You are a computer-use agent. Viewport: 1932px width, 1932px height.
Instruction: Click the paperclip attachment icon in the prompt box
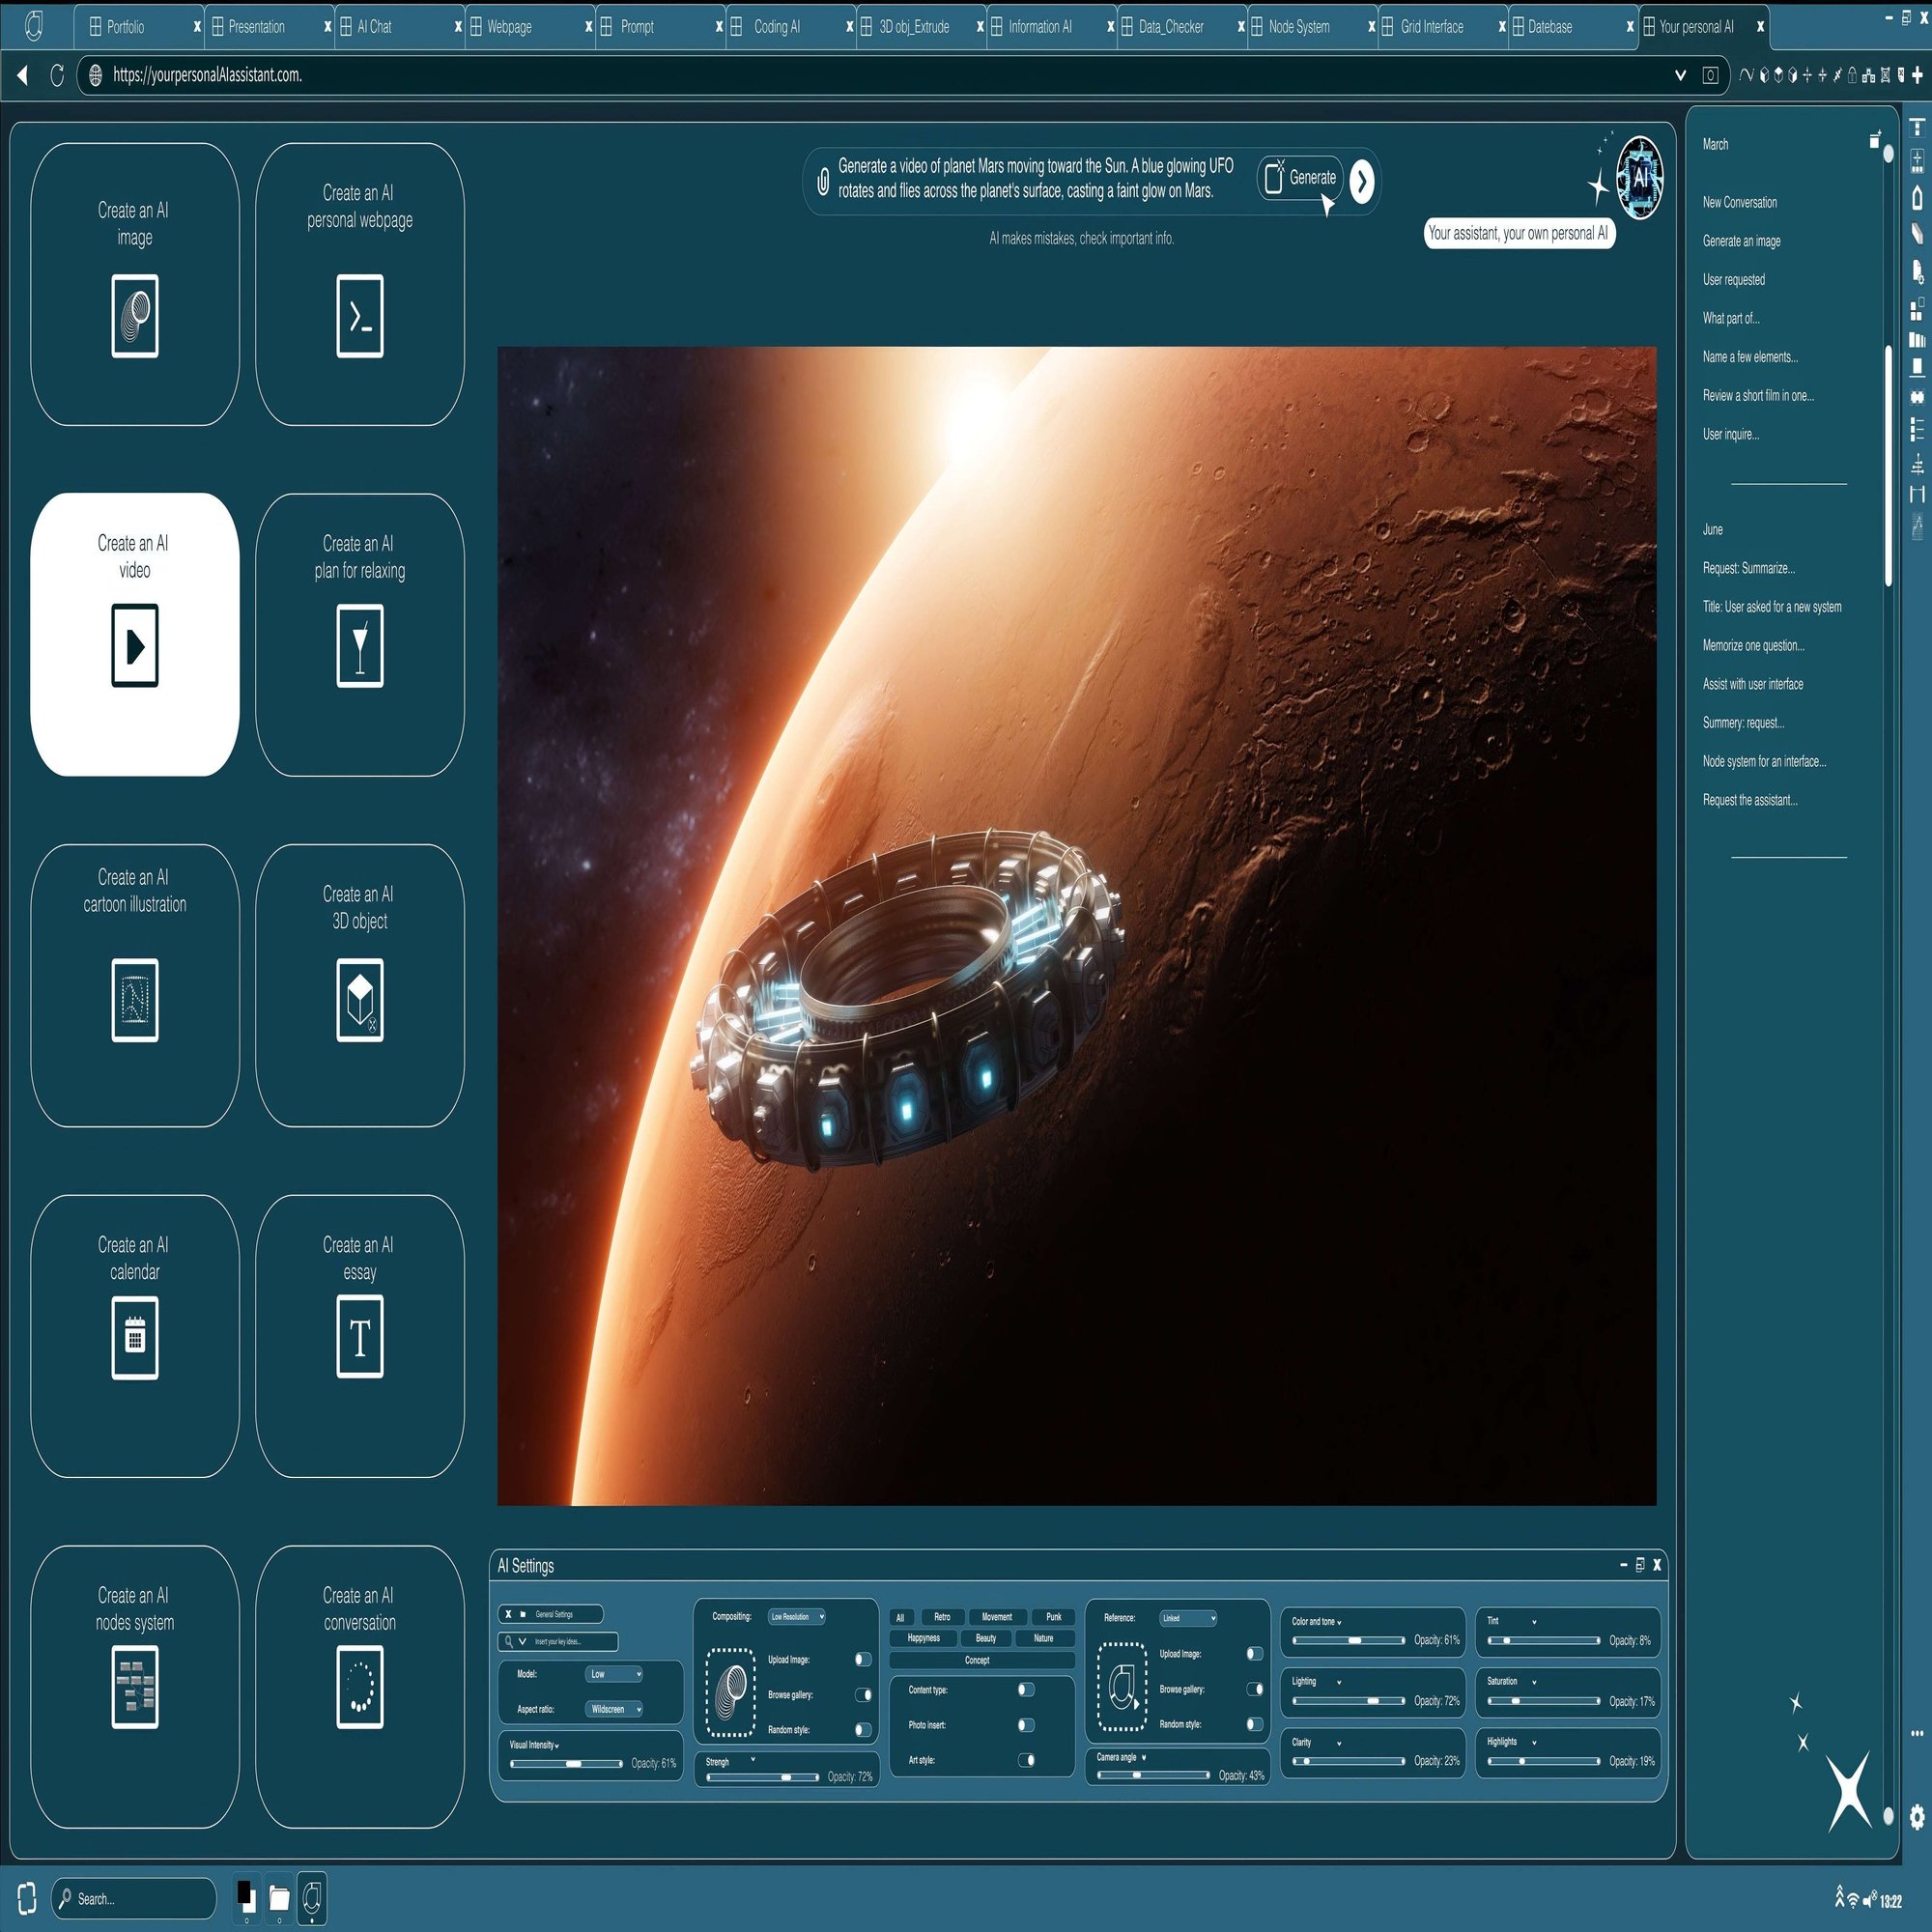(x=823, y=181)
